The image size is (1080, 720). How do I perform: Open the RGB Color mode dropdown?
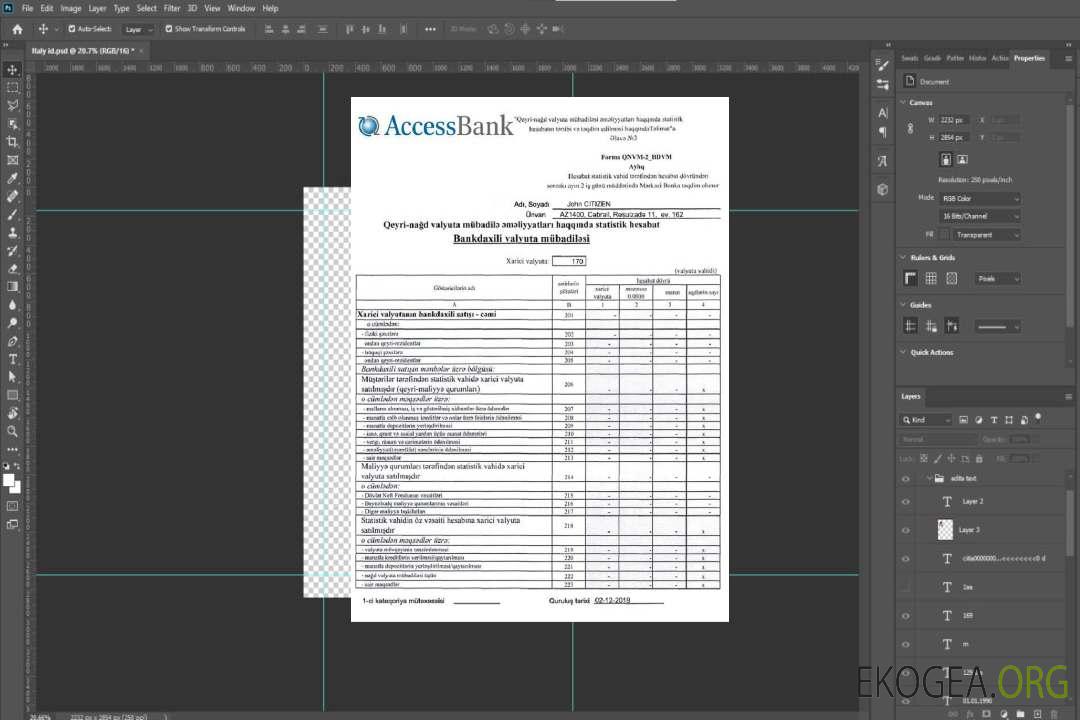point(980,198)
